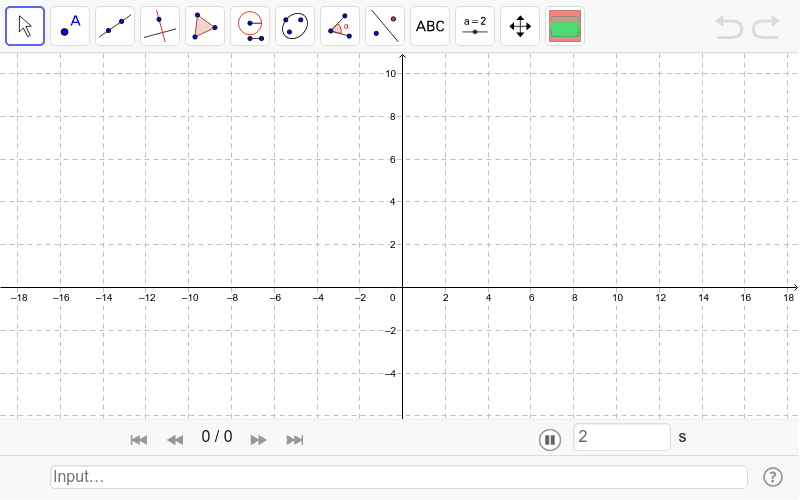Redo the last undone action
800x500 pixels.
[x=766, y=27]
